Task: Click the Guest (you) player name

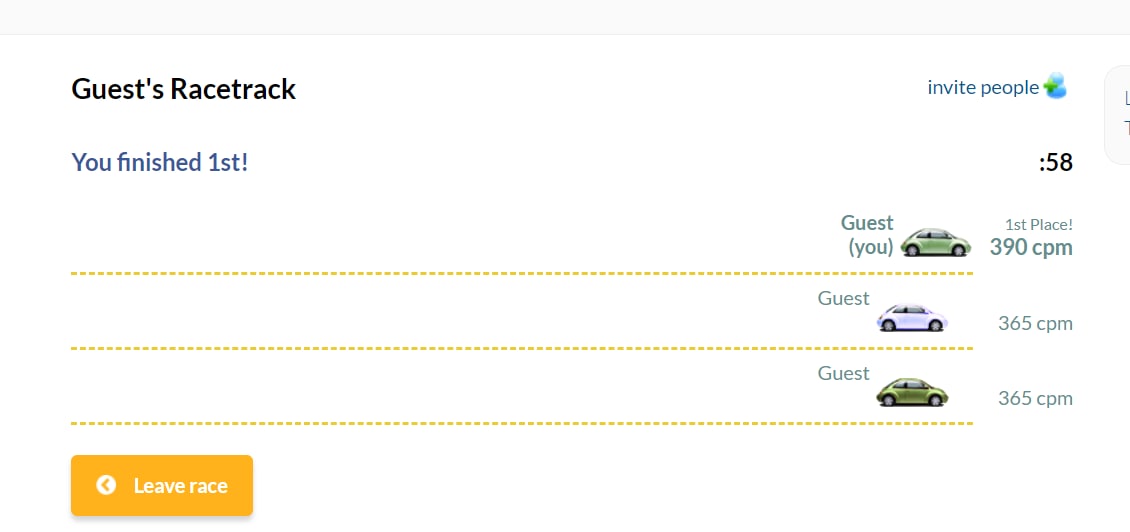Action: [868, 234]
